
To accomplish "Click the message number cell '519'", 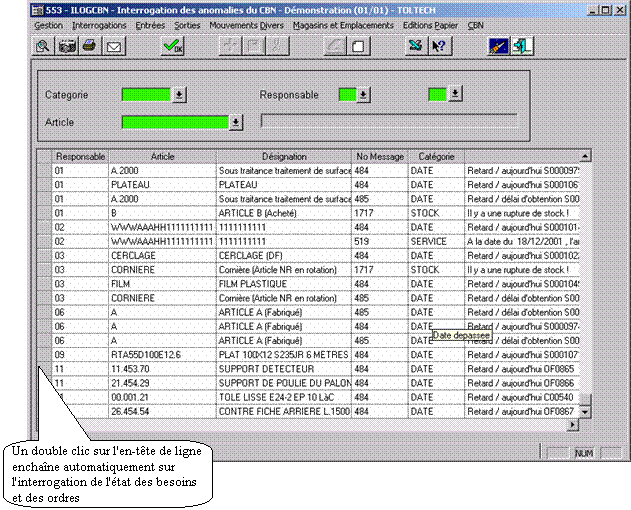I will click(380, 242).
